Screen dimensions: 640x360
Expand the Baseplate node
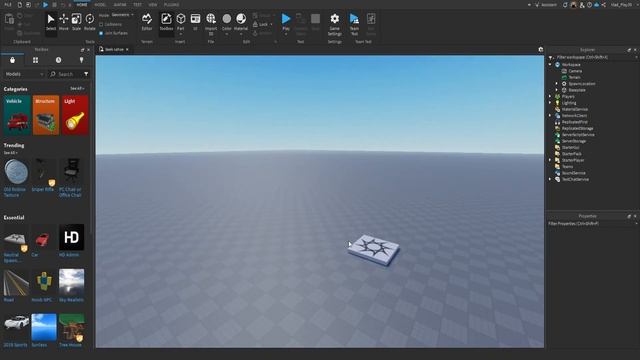[x=557, y=90]
